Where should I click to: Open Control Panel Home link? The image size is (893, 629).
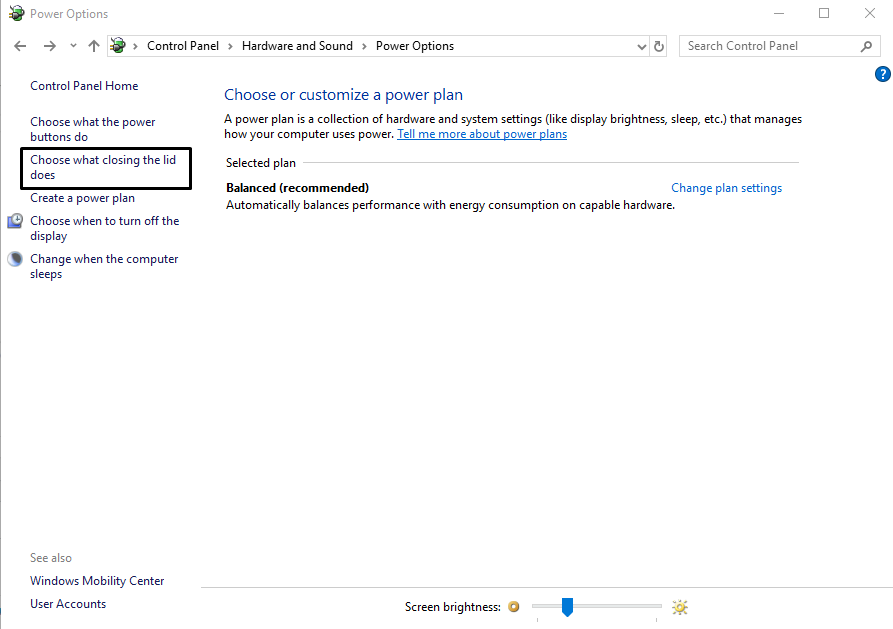click(84, 86)
